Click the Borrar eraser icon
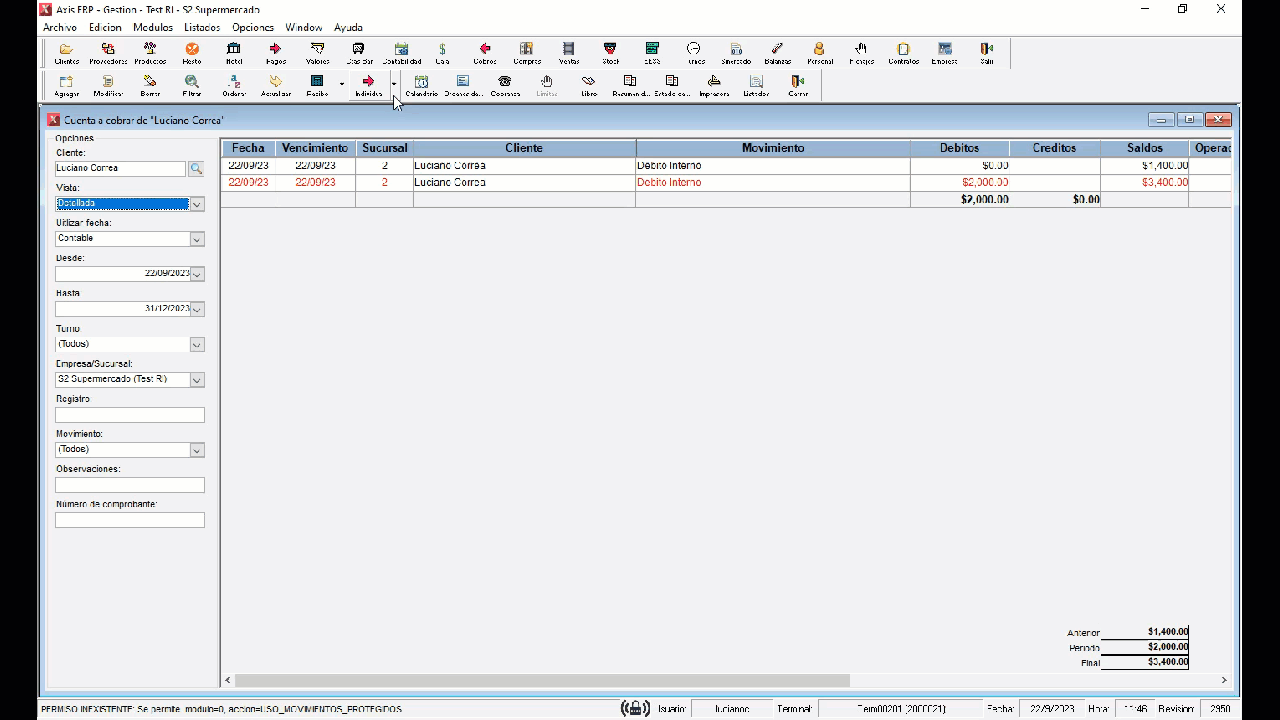The height and width of the screenshot is (720, 1280). pos(150,85)
